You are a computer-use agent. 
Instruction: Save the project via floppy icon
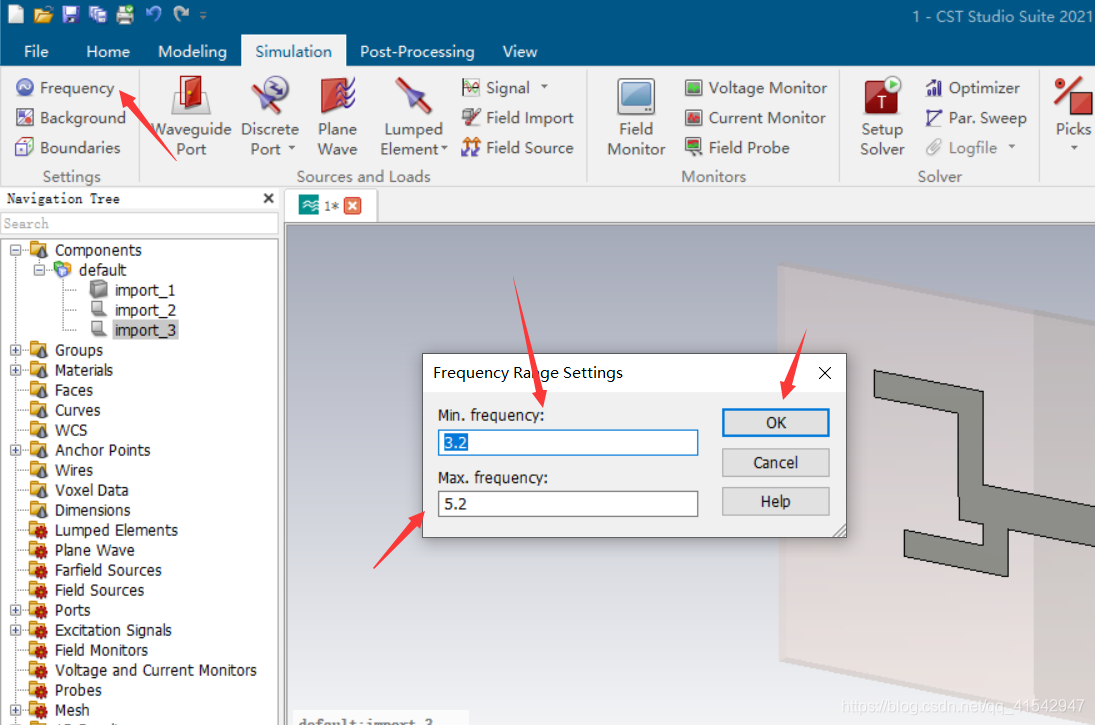pos(71,14)
